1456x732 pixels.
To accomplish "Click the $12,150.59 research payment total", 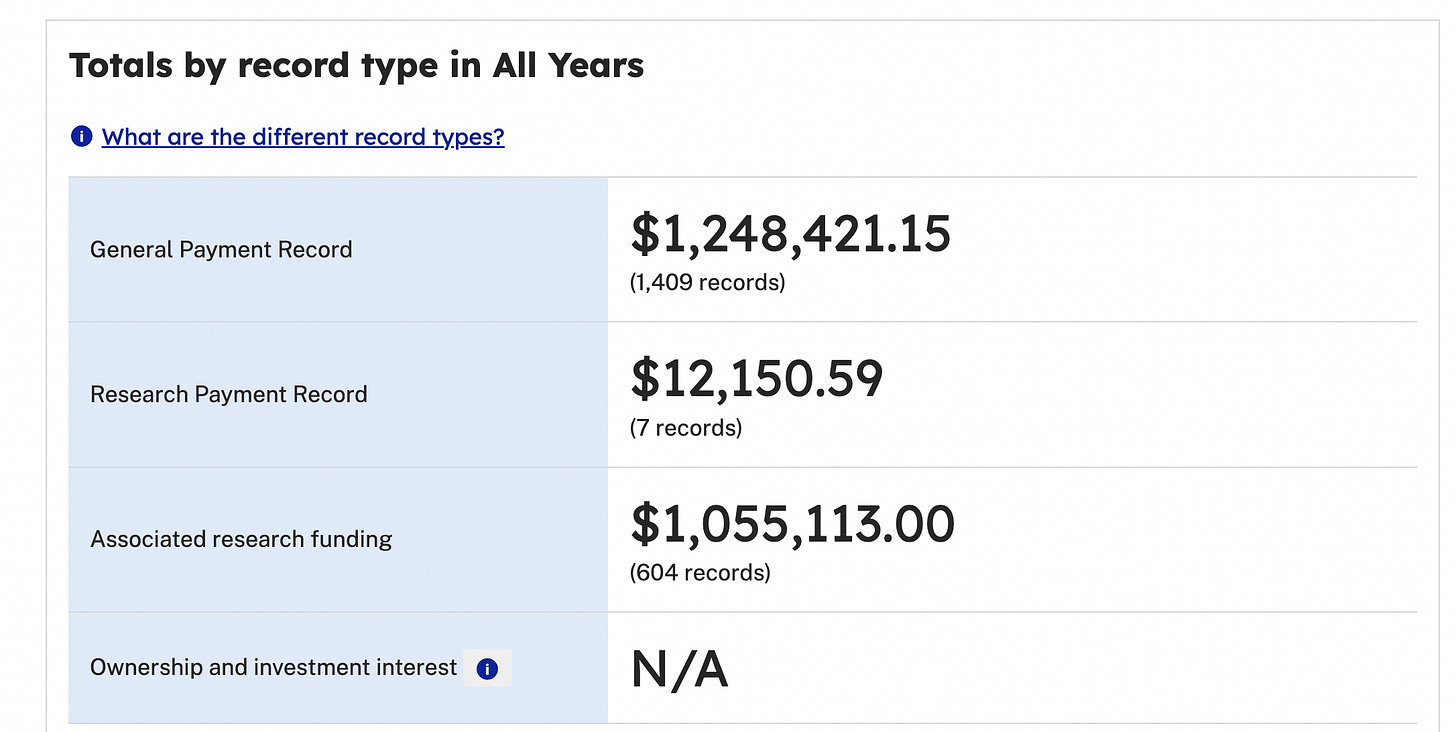I will click(x=757, y=380).
